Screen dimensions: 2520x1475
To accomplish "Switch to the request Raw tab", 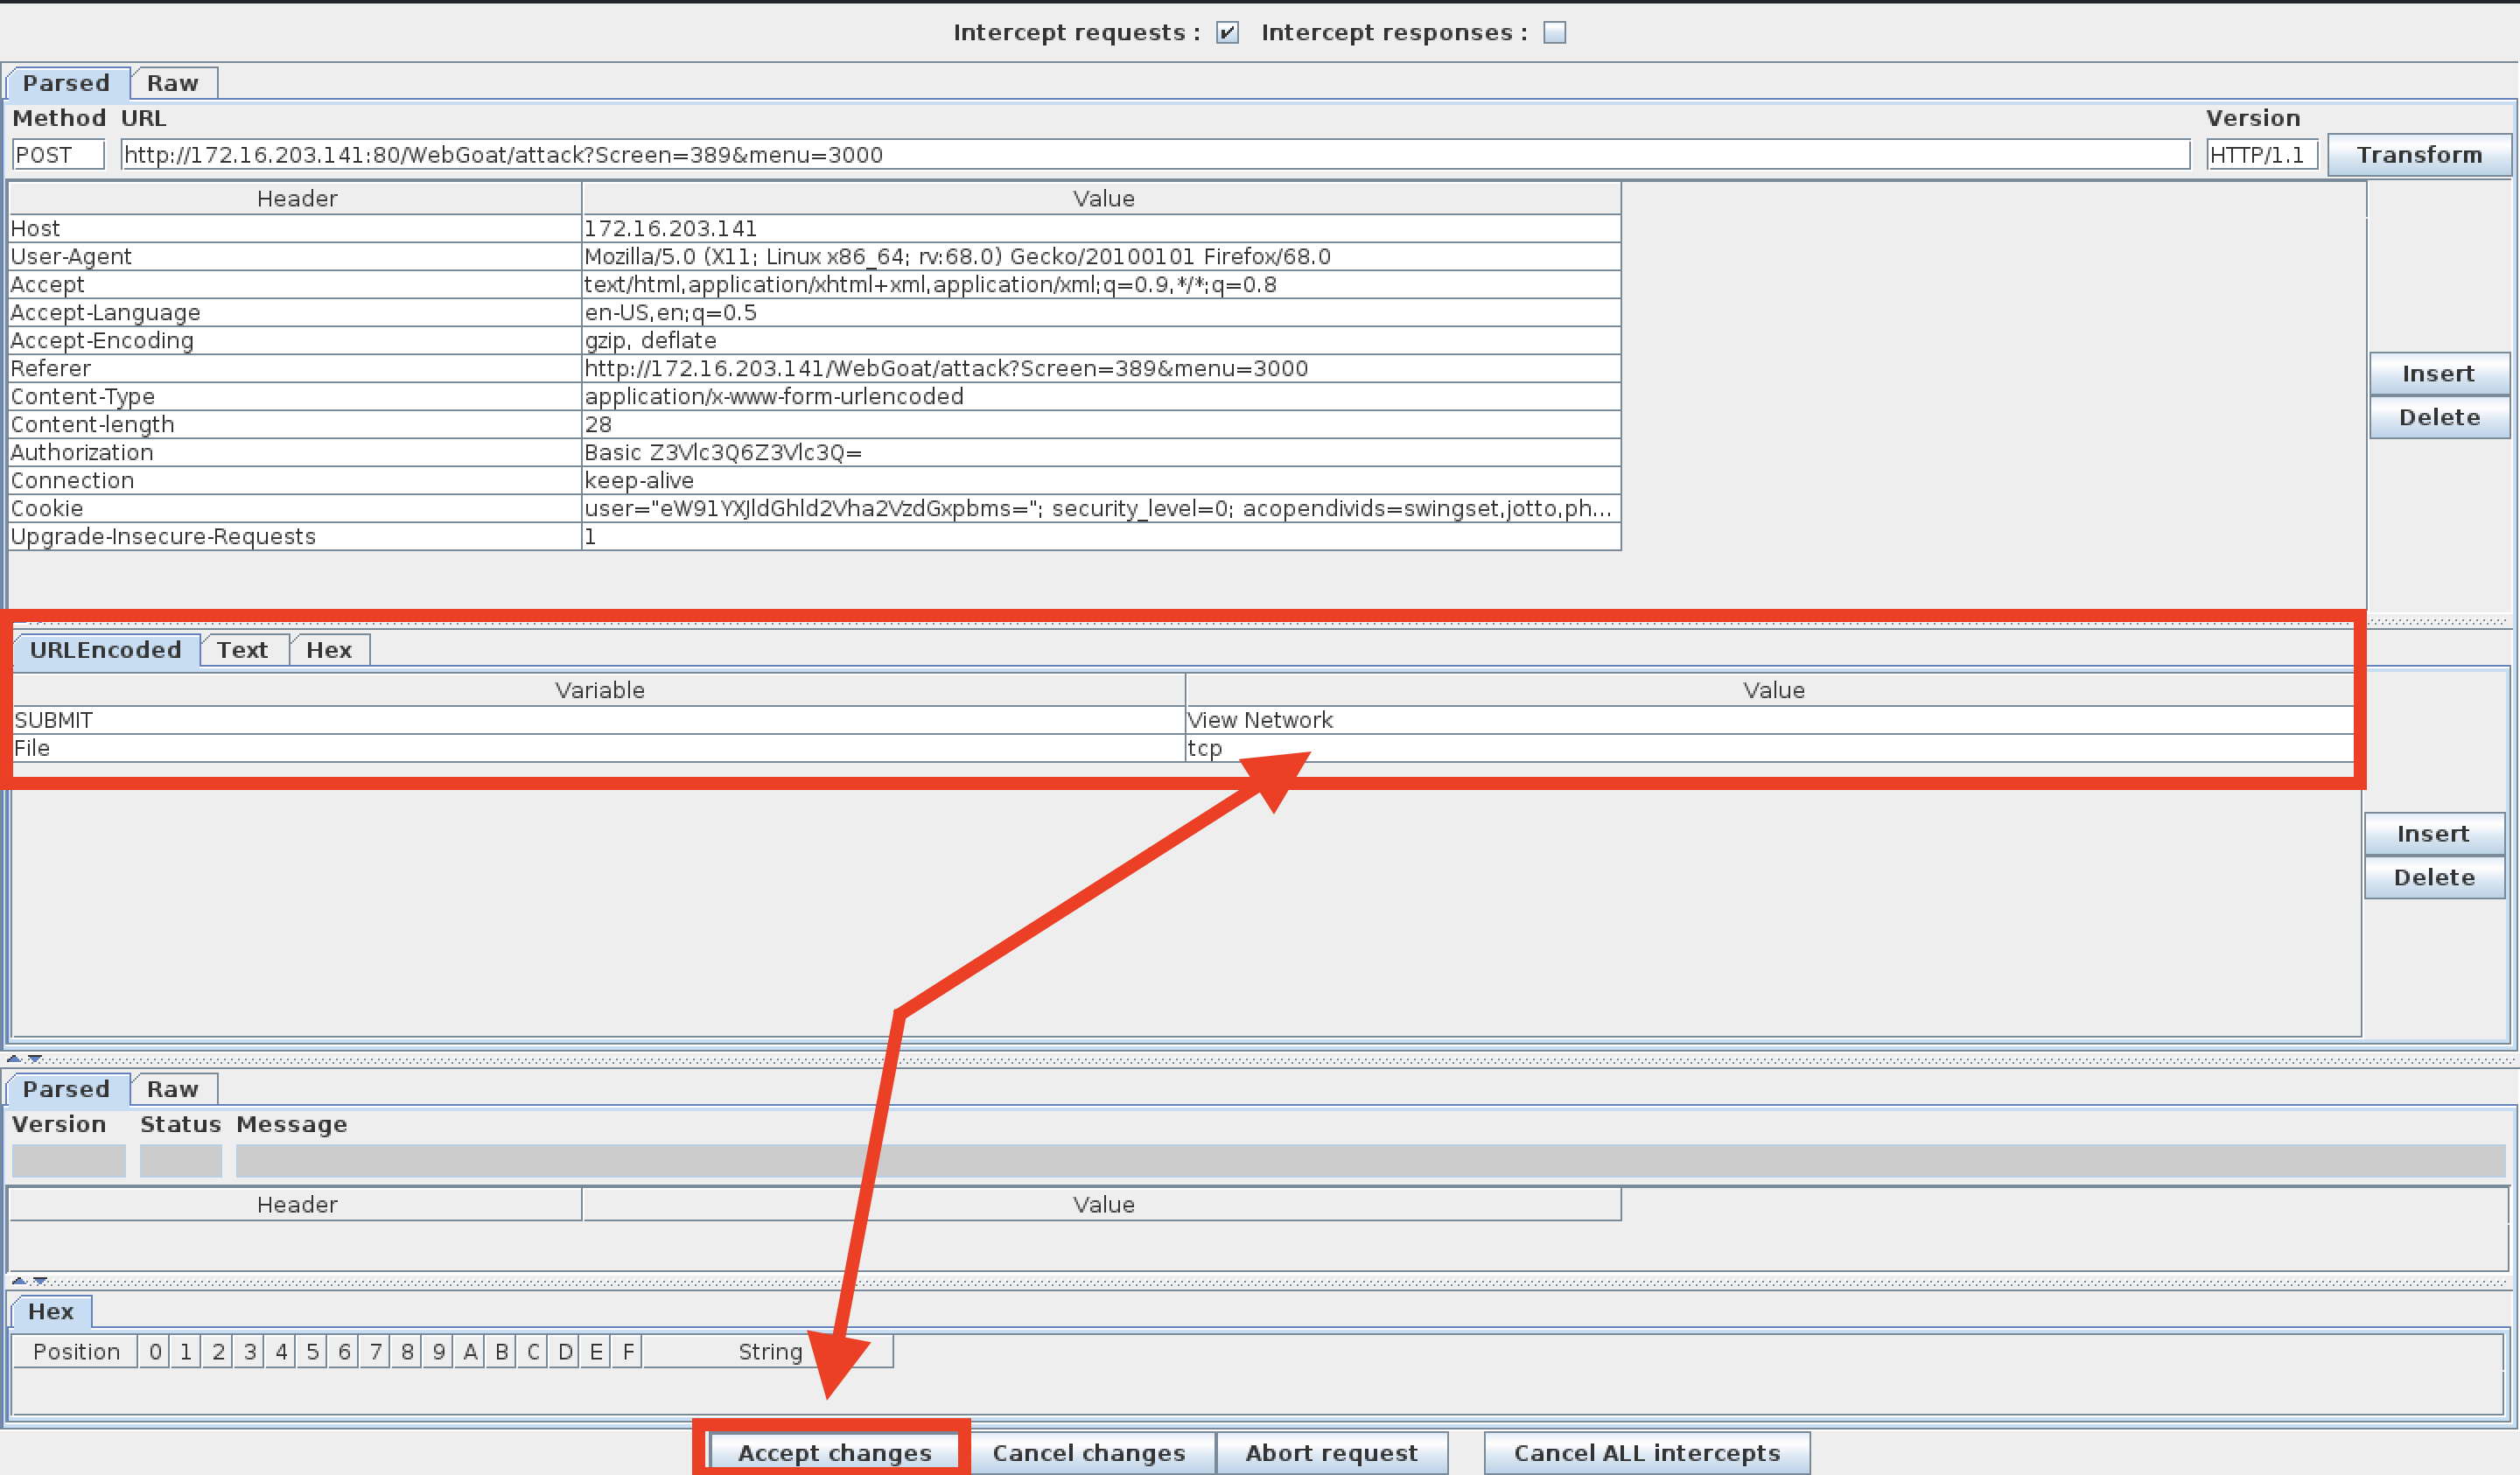I will 172,83.
